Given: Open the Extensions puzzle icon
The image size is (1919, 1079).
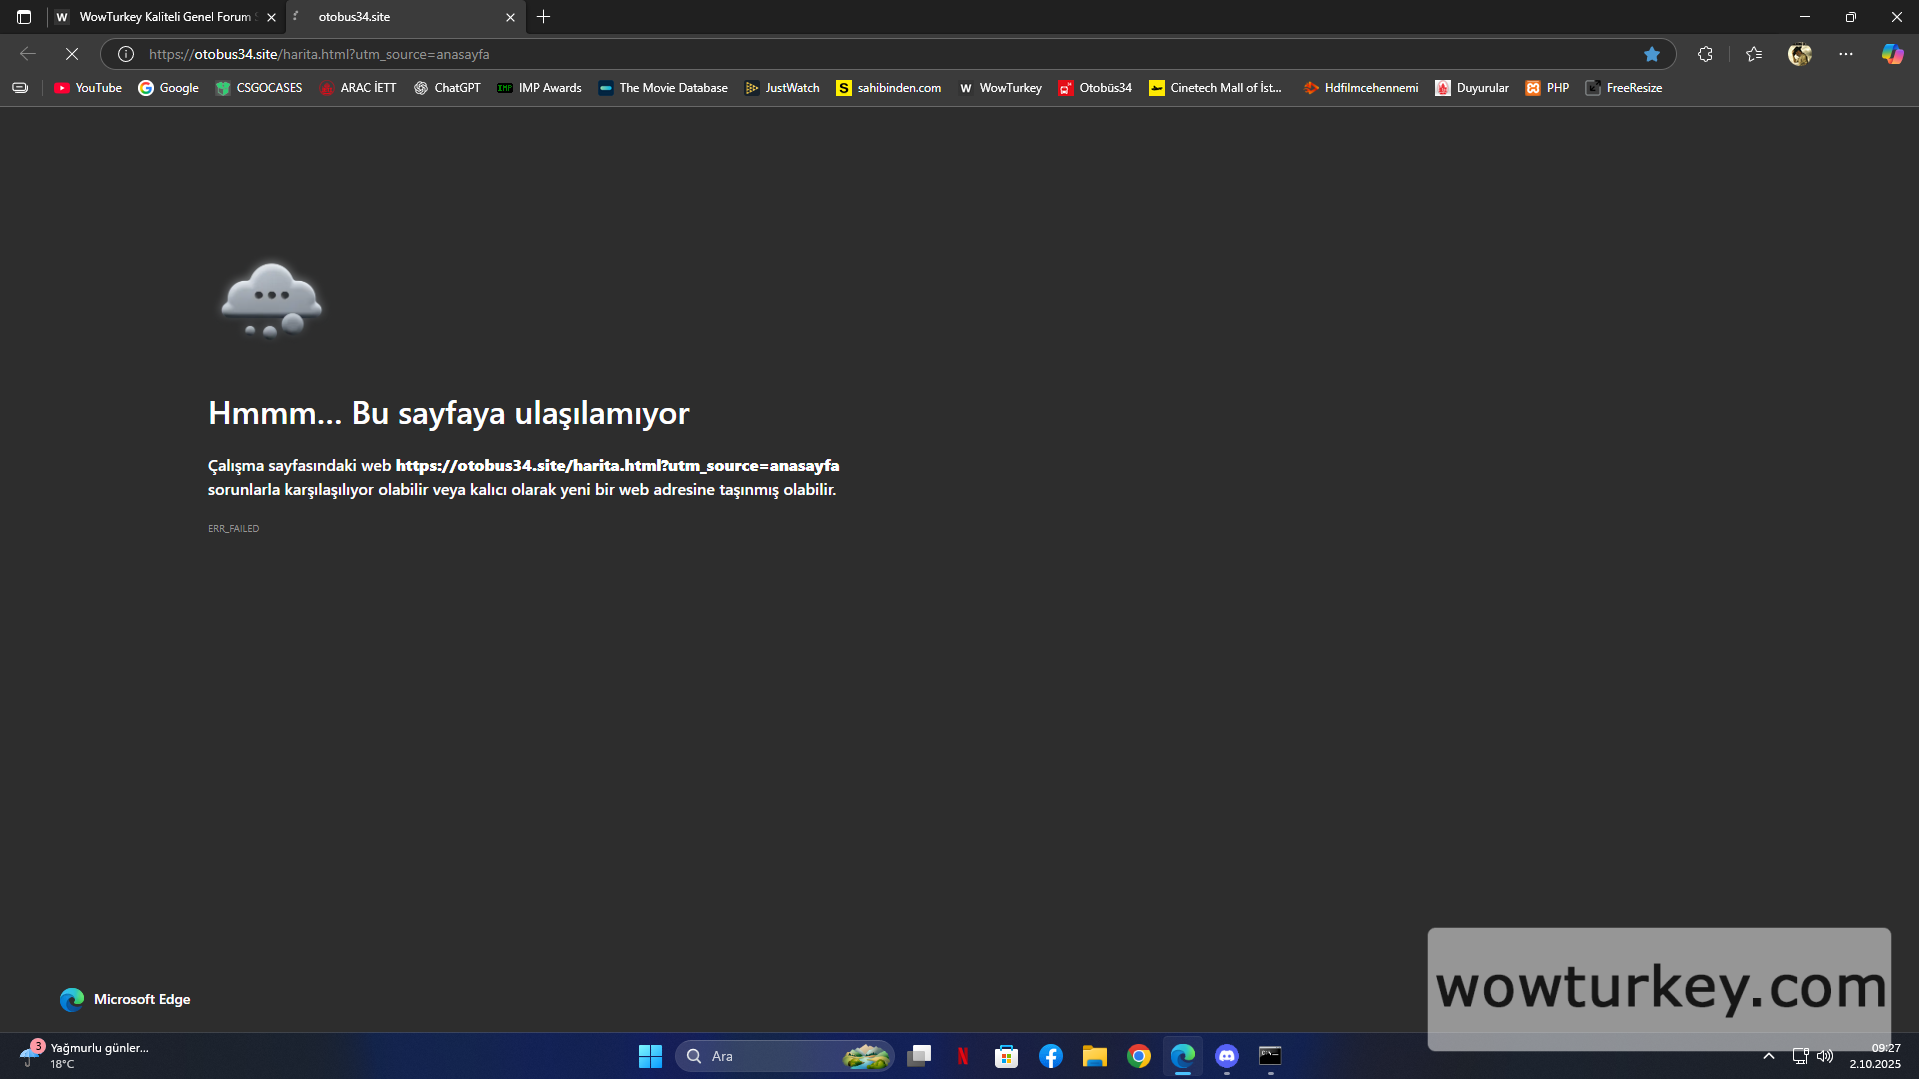Looking at the screenshot, I should [1705, 54].
